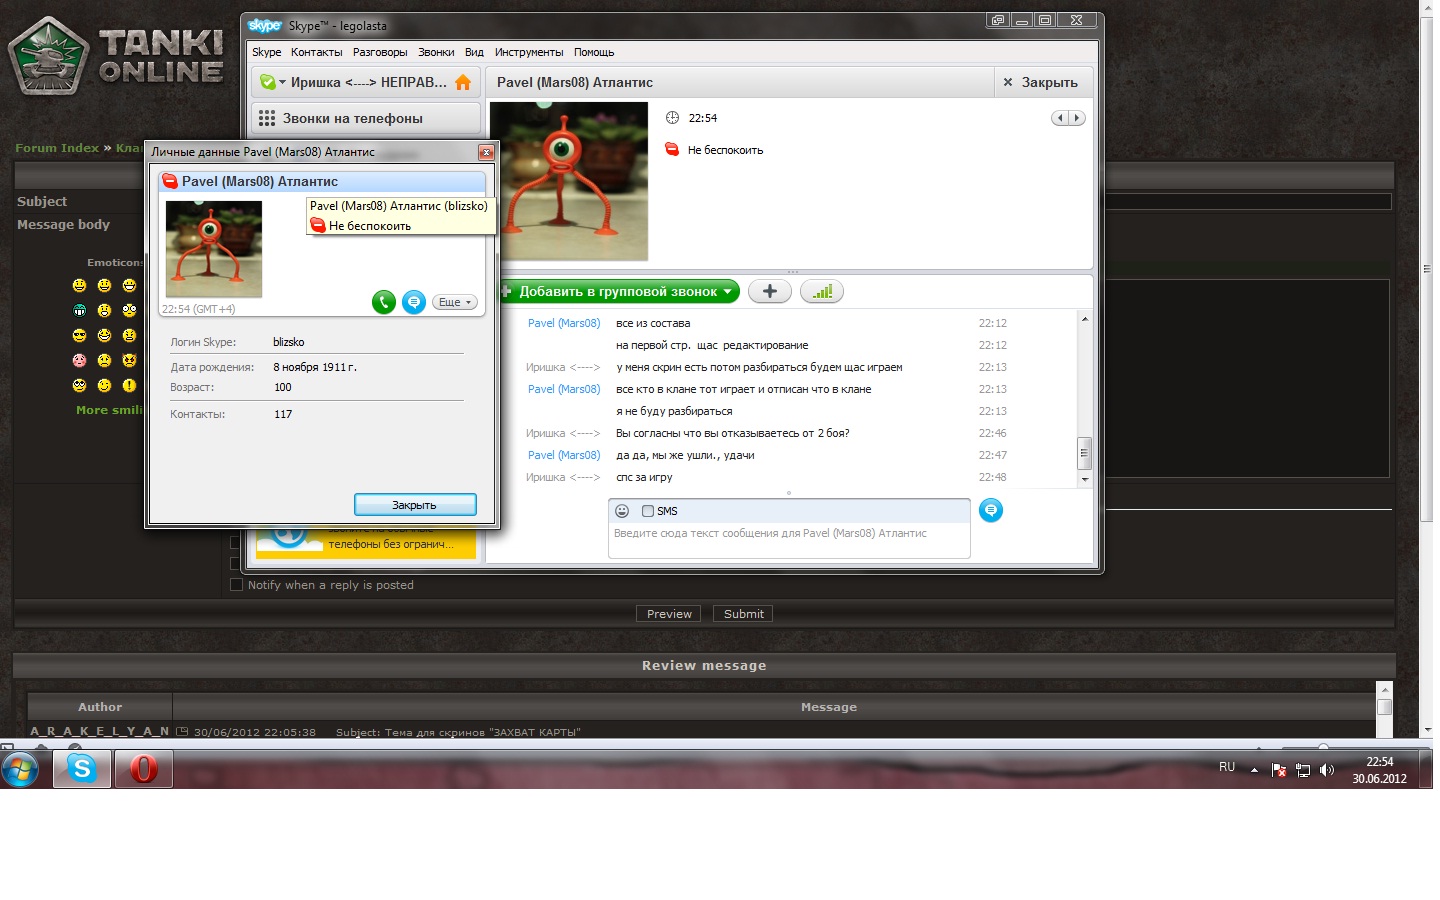The image size is (1440, 900).
Task: Click Закрыть in conversation header
Action: coord(1040,82)
